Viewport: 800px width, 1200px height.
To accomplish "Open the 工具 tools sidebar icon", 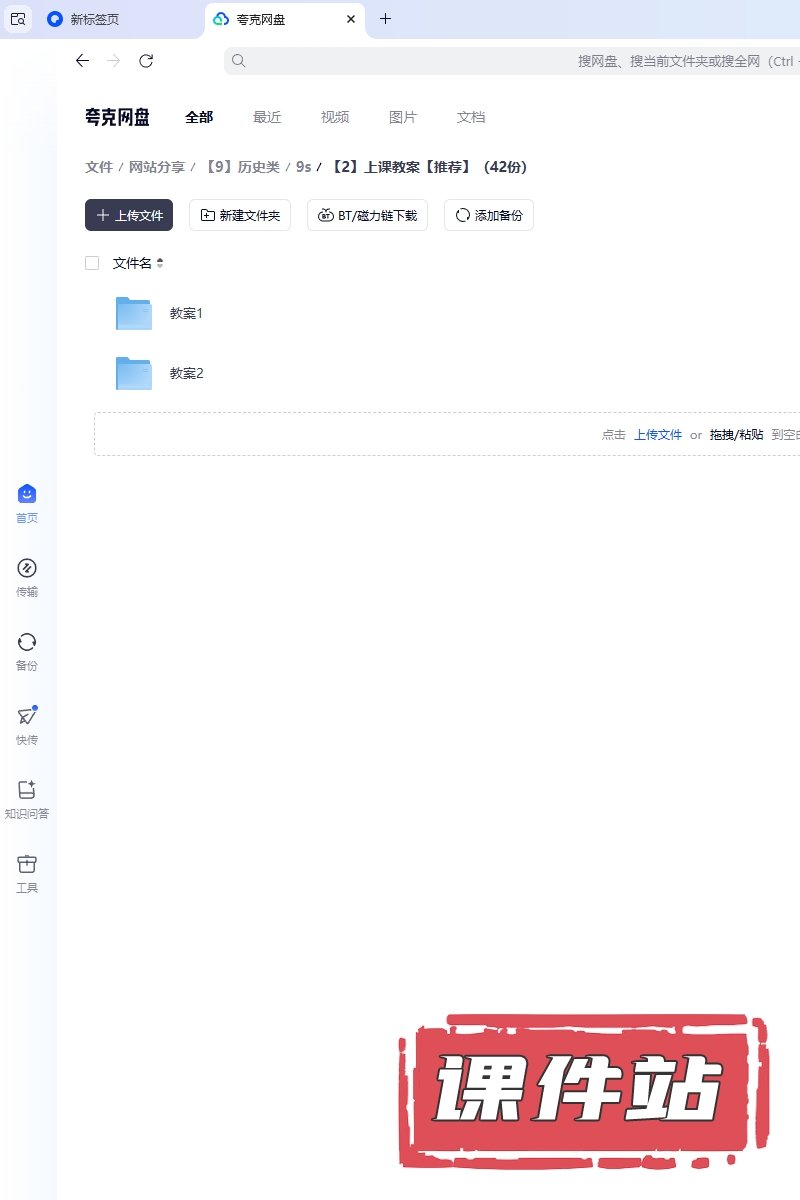I will click(27, 865).
